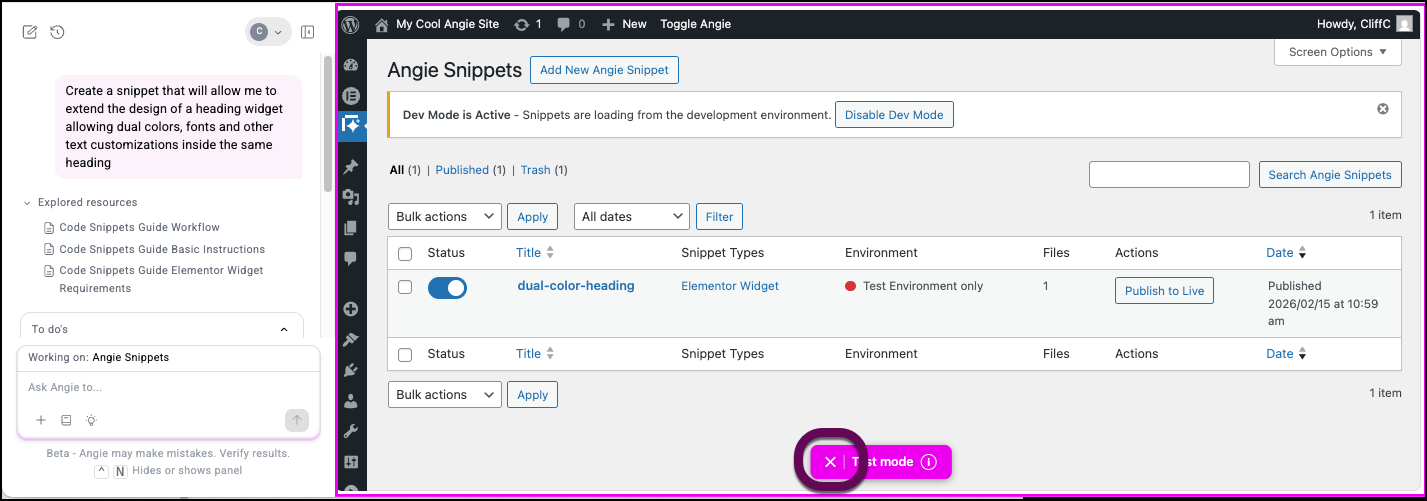Click Test mode info icon

pos(928,462)
